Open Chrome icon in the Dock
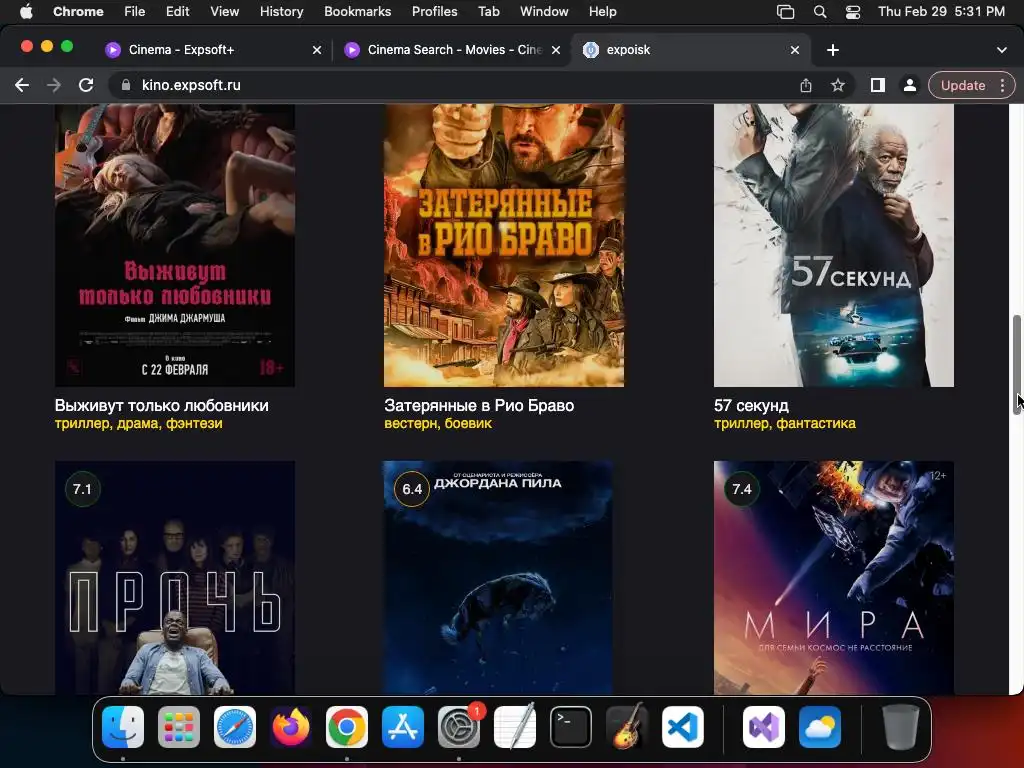This screenshot has height=768, width=1024. [347, 727]
